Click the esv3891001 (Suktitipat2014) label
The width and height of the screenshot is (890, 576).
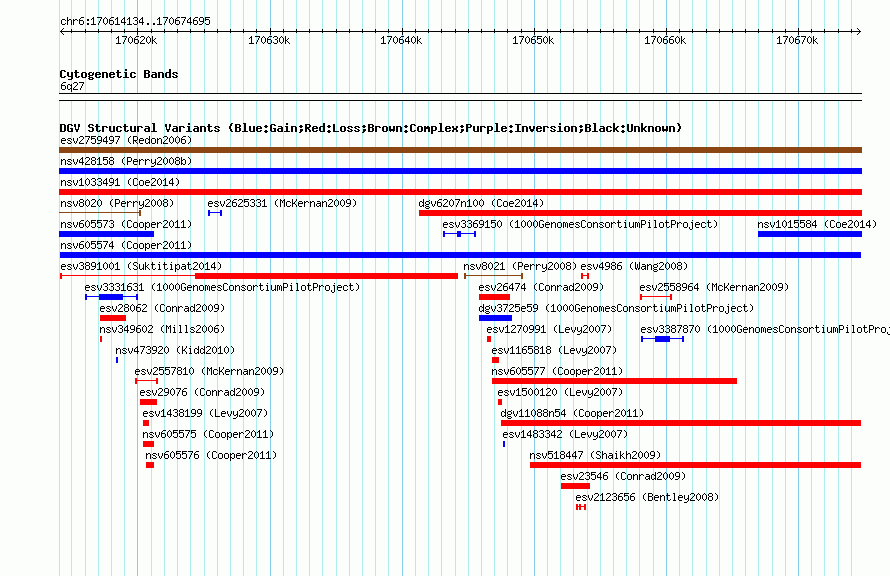pyautogui.click(x=141, y=266)
